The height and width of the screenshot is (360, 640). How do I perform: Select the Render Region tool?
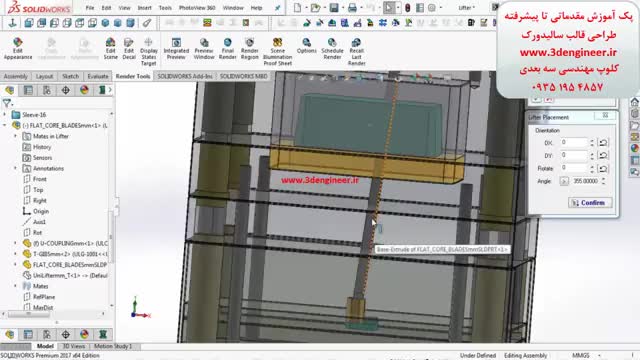point(249,49)
